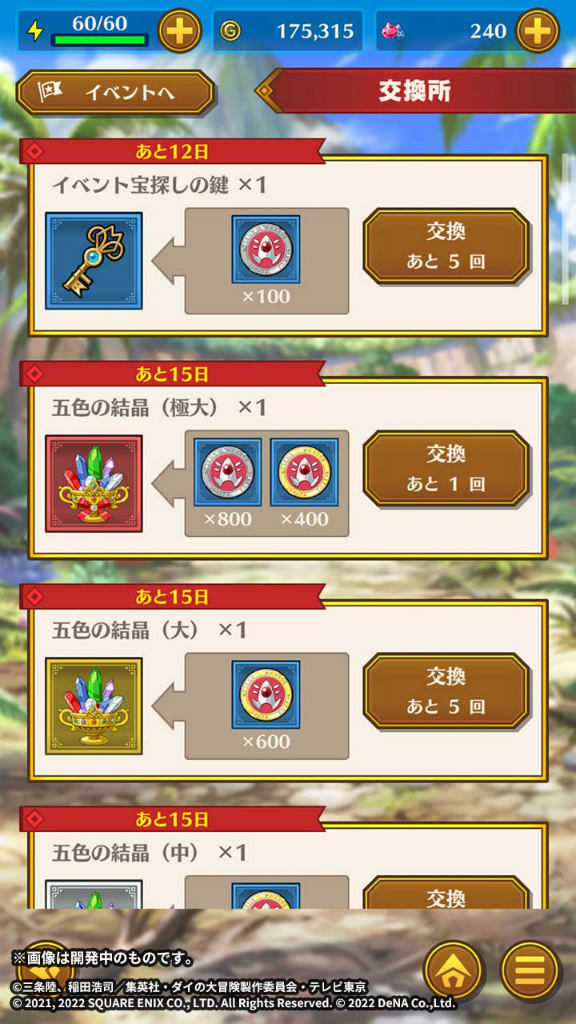
Task: Exchange for 五色の結晶（極大）
Action: [x=445, y=468]
